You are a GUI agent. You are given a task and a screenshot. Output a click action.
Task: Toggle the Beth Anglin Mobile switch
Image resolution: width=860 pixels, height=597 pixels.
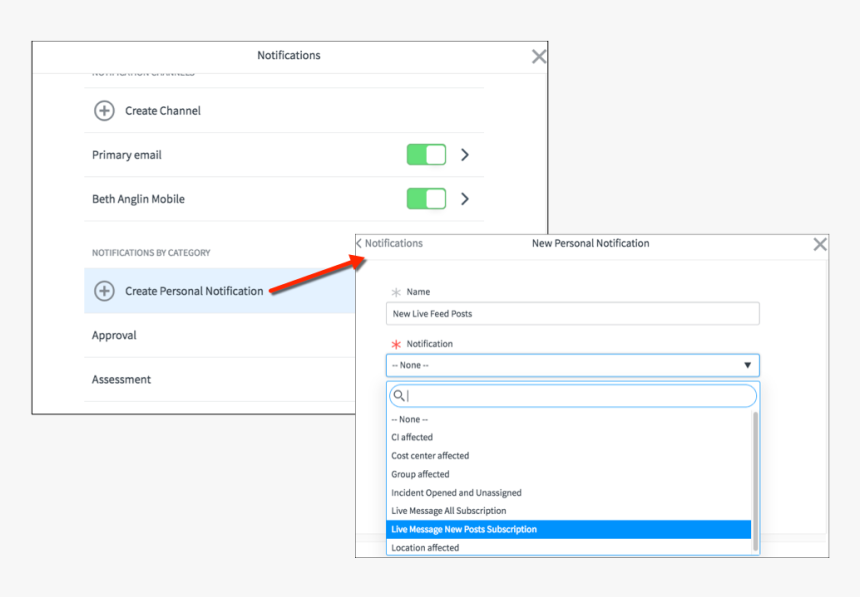pyautogui.click(x=426, y=199)
